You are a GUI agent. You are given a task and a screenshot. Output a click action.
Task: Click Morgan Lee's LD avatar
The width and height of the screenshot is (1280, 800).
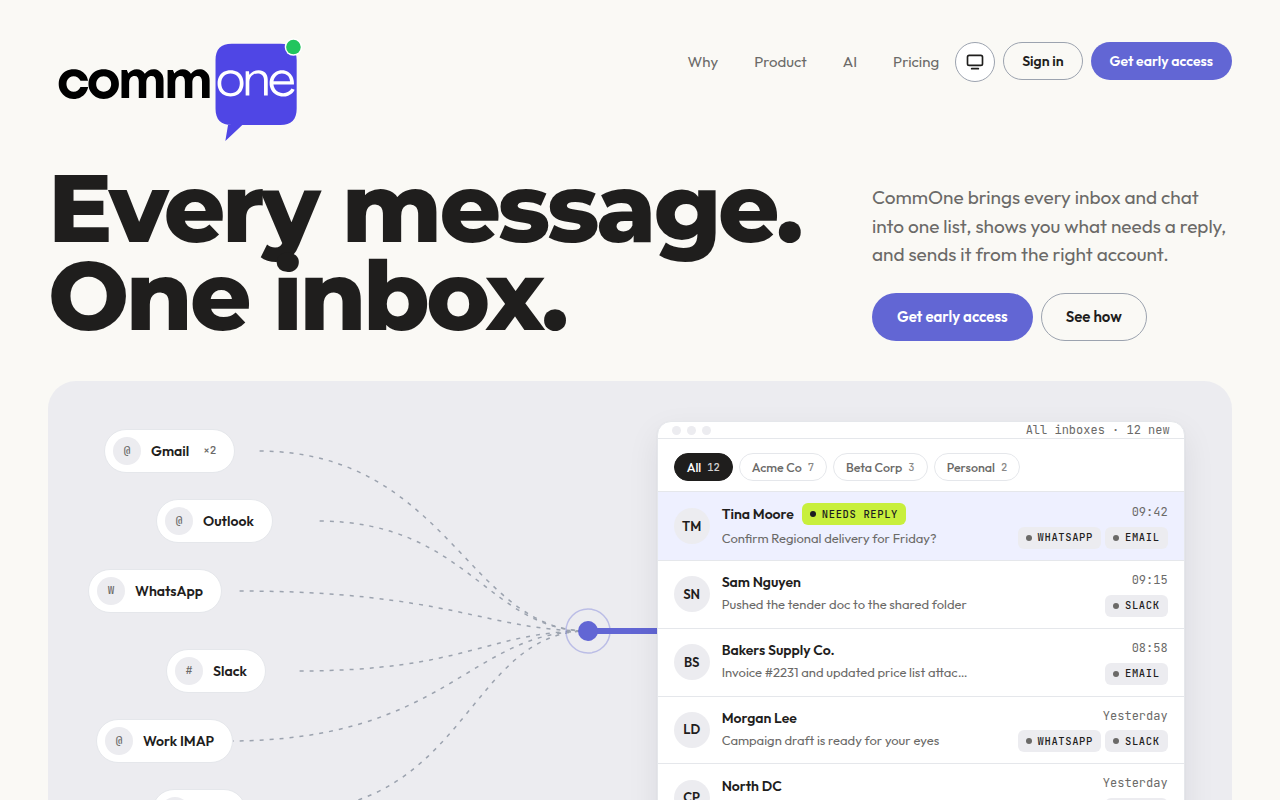click(692, 730)
